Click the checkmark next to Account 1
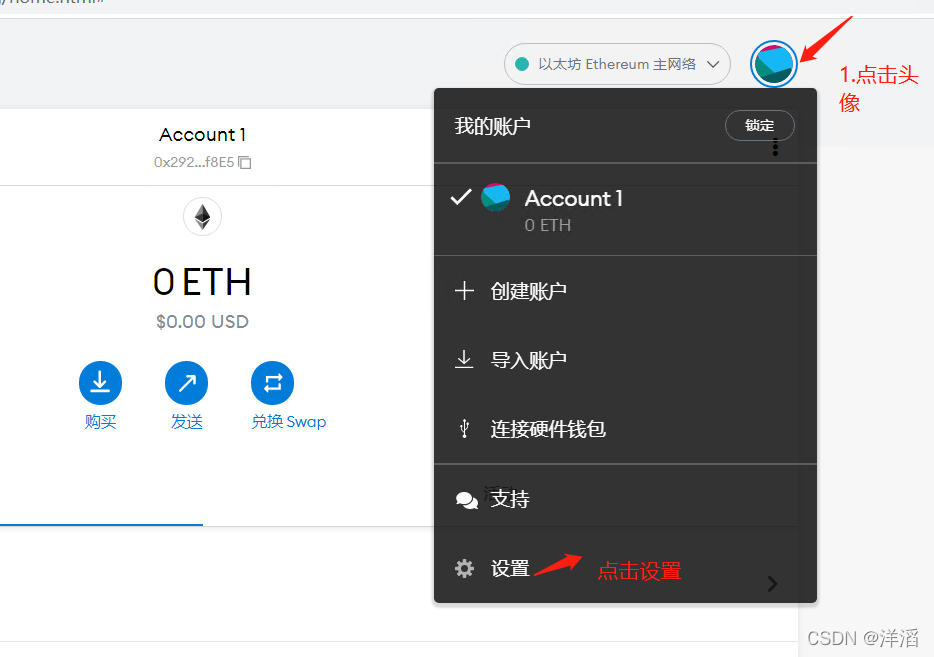The height and width of the screenshot is (657, 934). point(461,197)
